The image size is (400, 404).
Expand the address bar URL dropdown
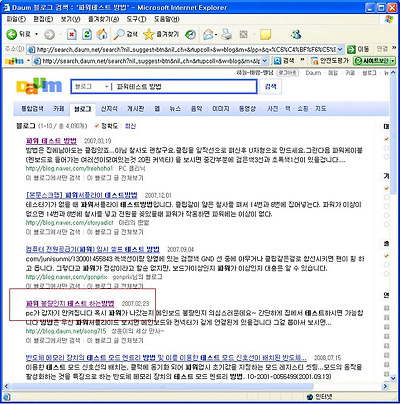coord(340,49)
